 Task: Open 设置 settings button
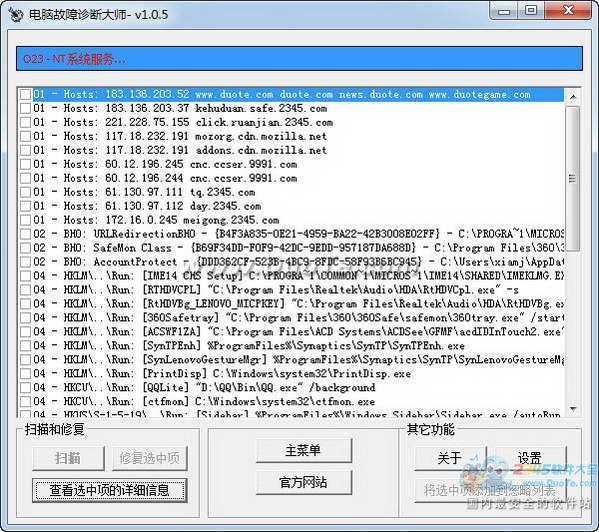[x=529, y=458]
